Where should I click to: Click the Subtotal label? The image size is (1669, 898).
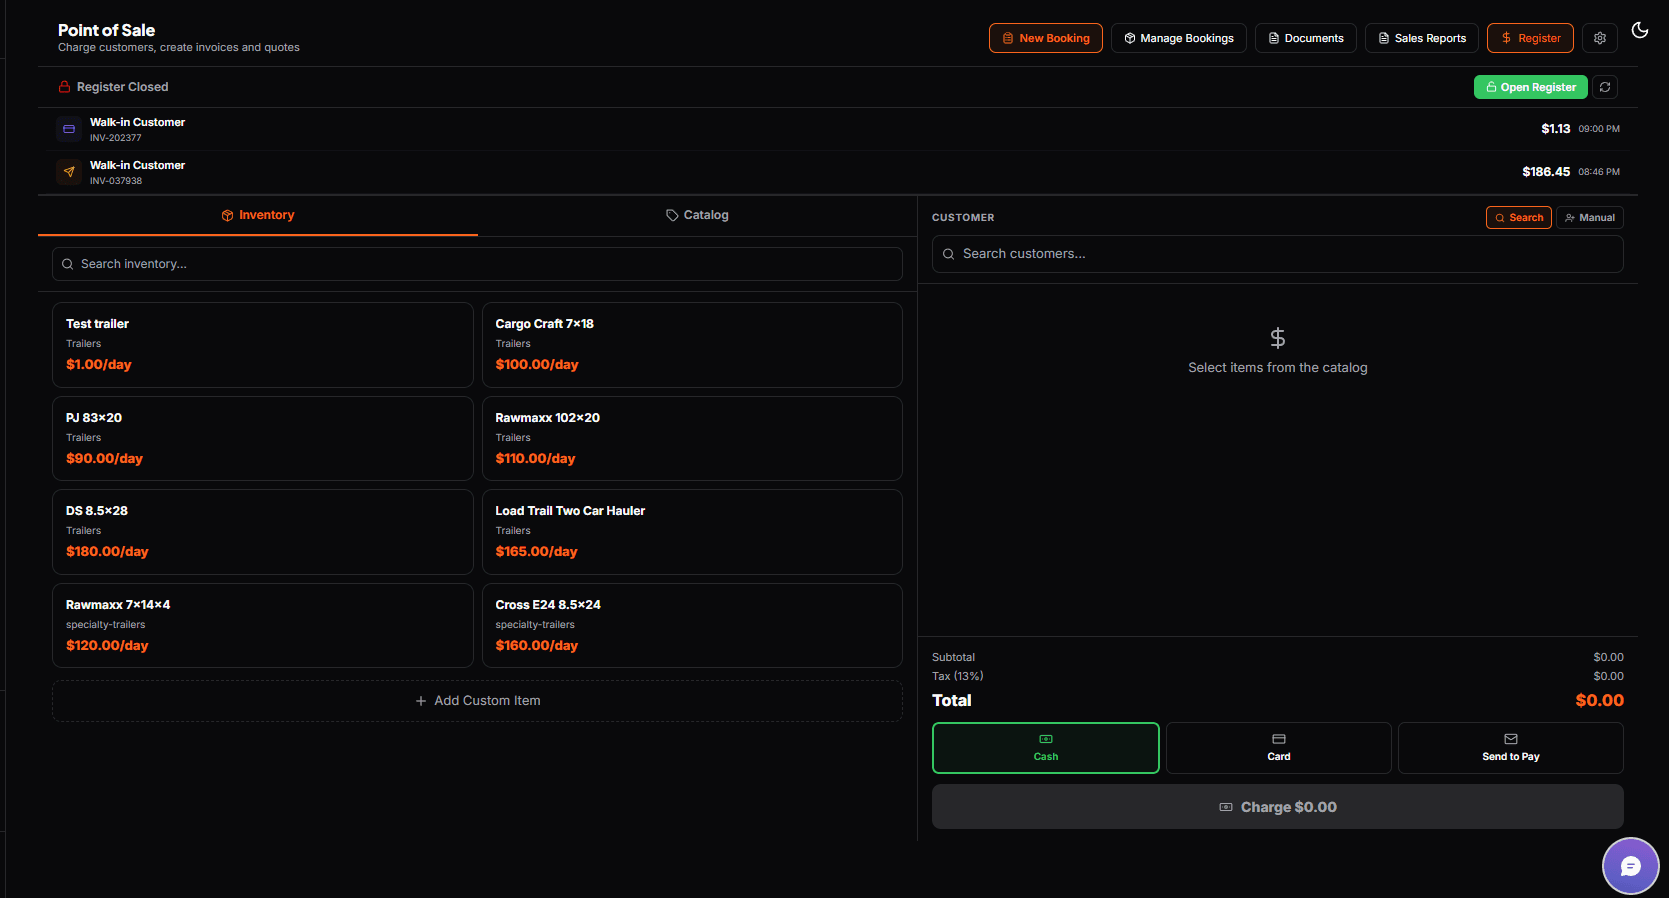coord(953,657)
